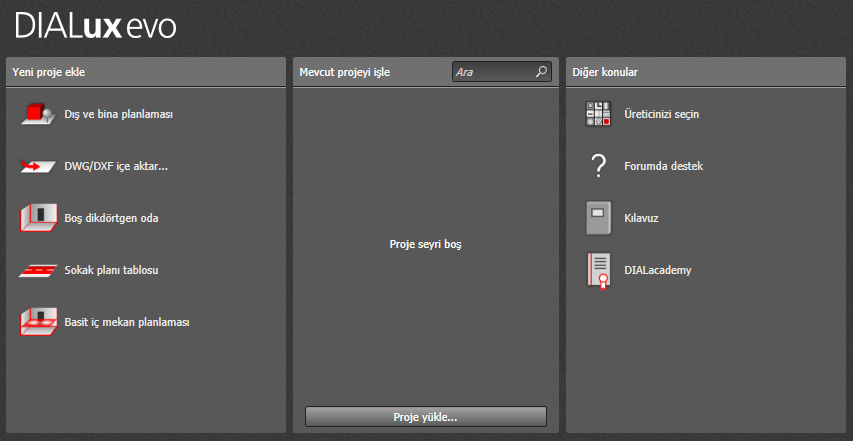Click the DIALux evo logo

(x=95, y=26)
